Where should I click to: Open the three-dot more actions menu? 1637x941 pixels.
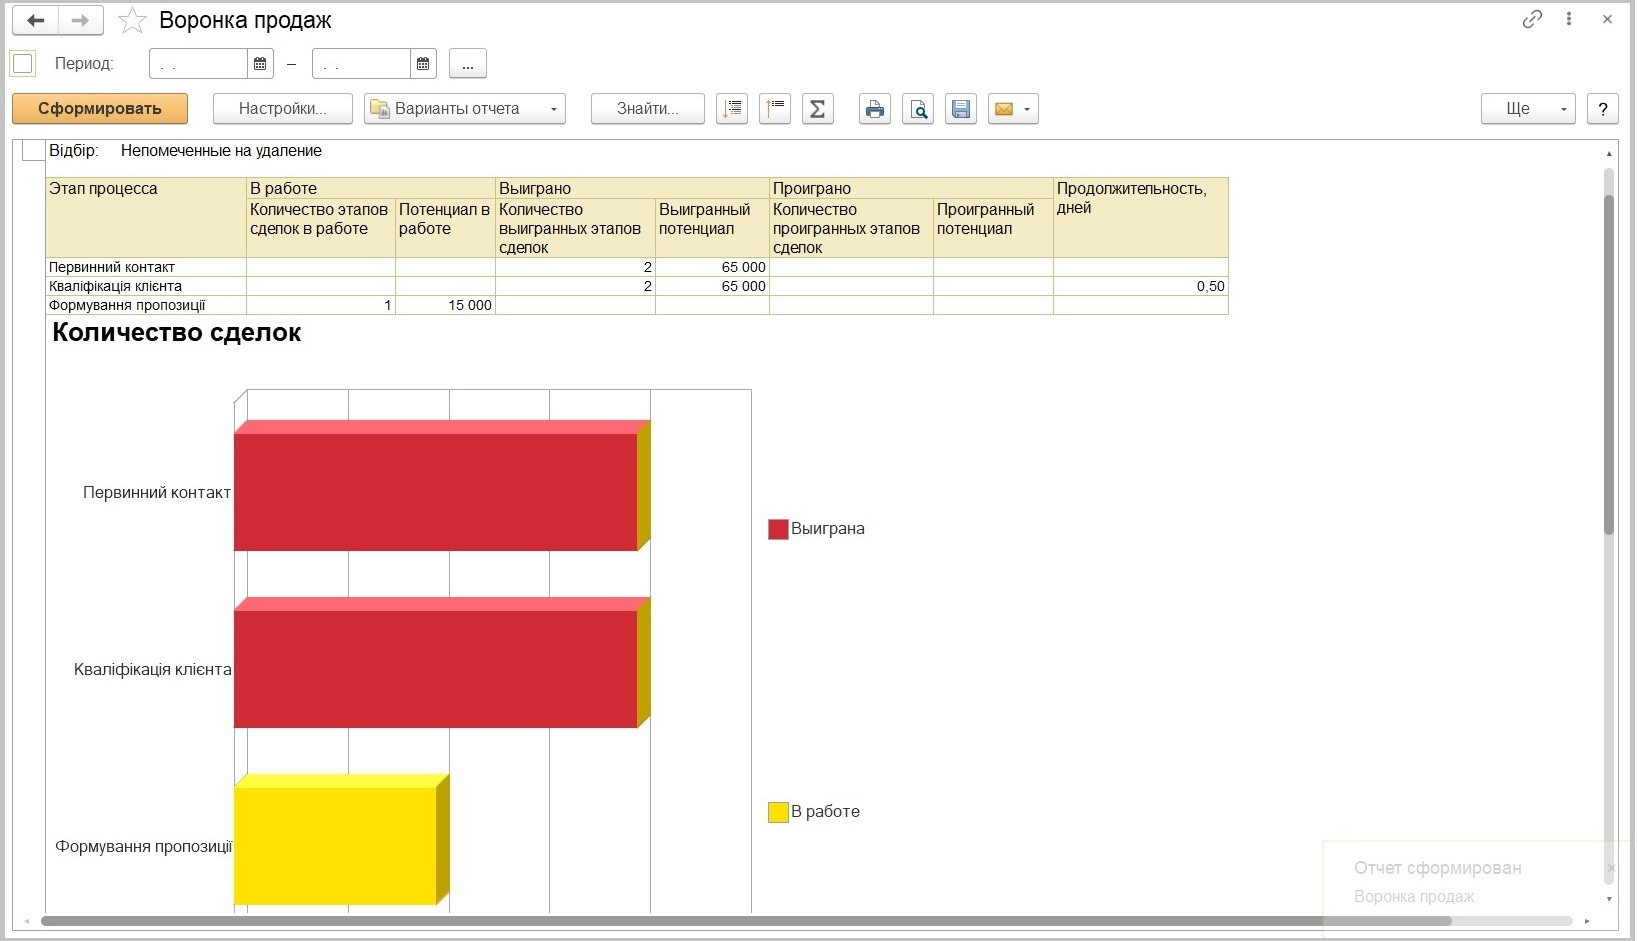(1569, 19)
